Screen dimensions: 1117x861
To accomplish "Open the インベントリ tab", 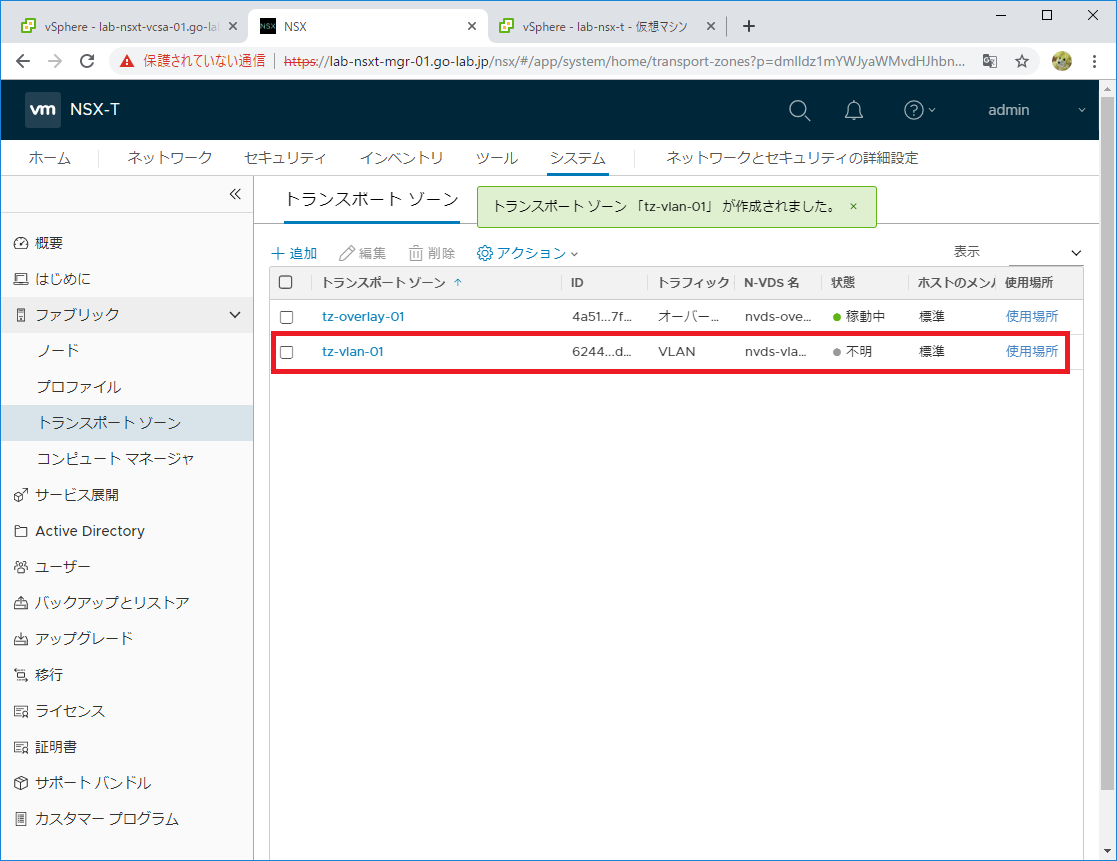I will click(401, 158).
